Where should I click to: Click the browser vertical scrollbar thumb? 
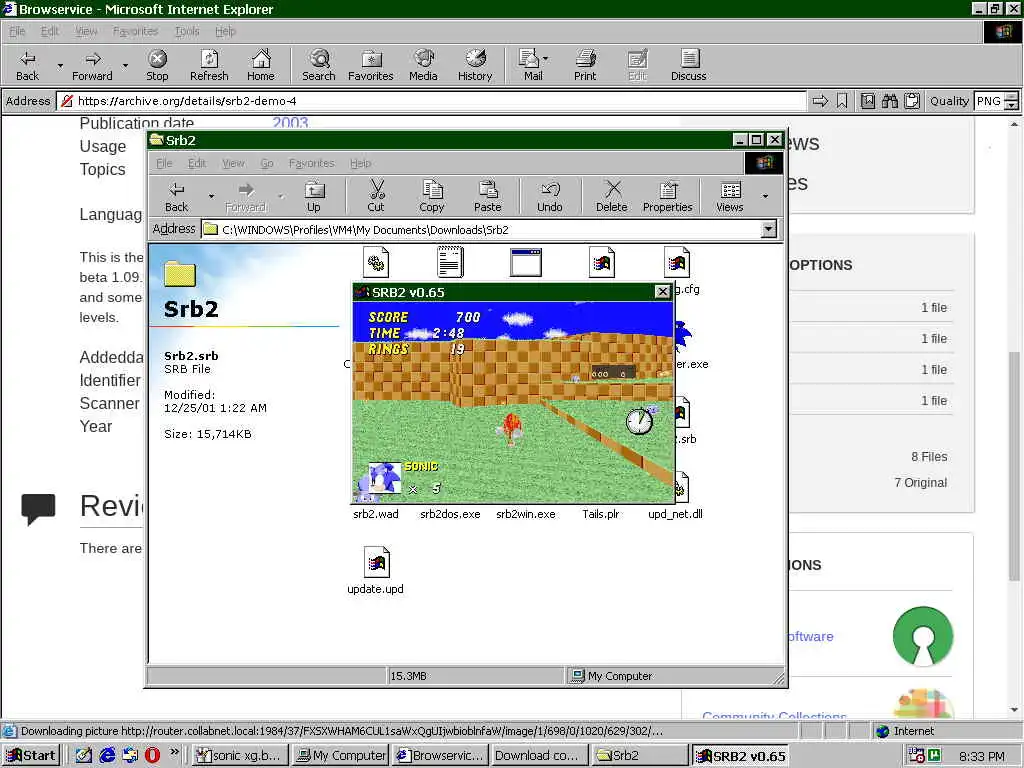click(x=1014, y=465)
